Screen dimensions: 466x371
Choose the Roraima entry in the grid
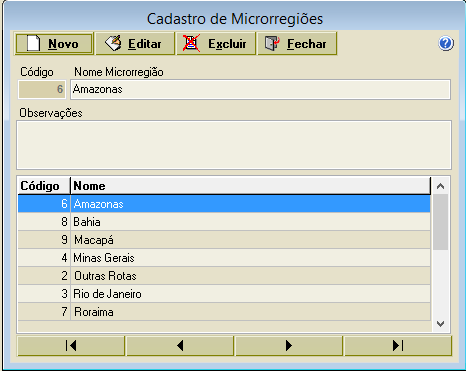click(224, 312)
